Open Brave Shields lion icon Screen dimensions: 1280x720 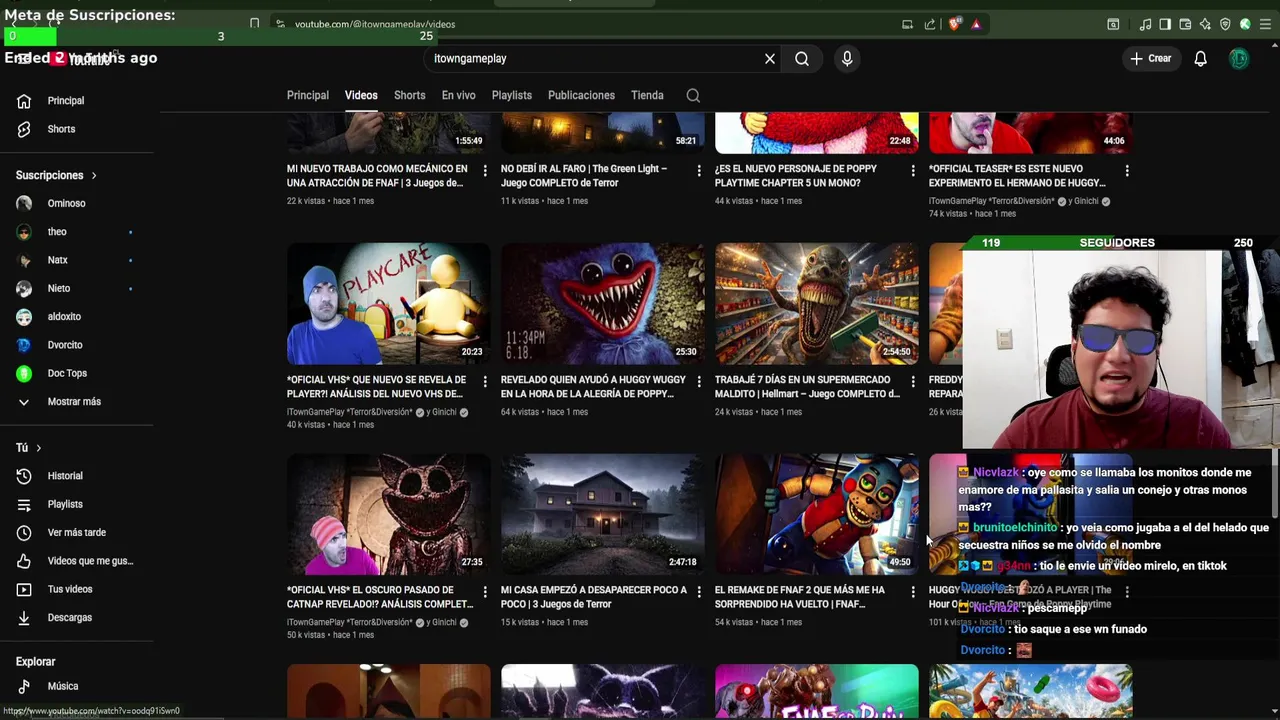click(x=954, y=24)
